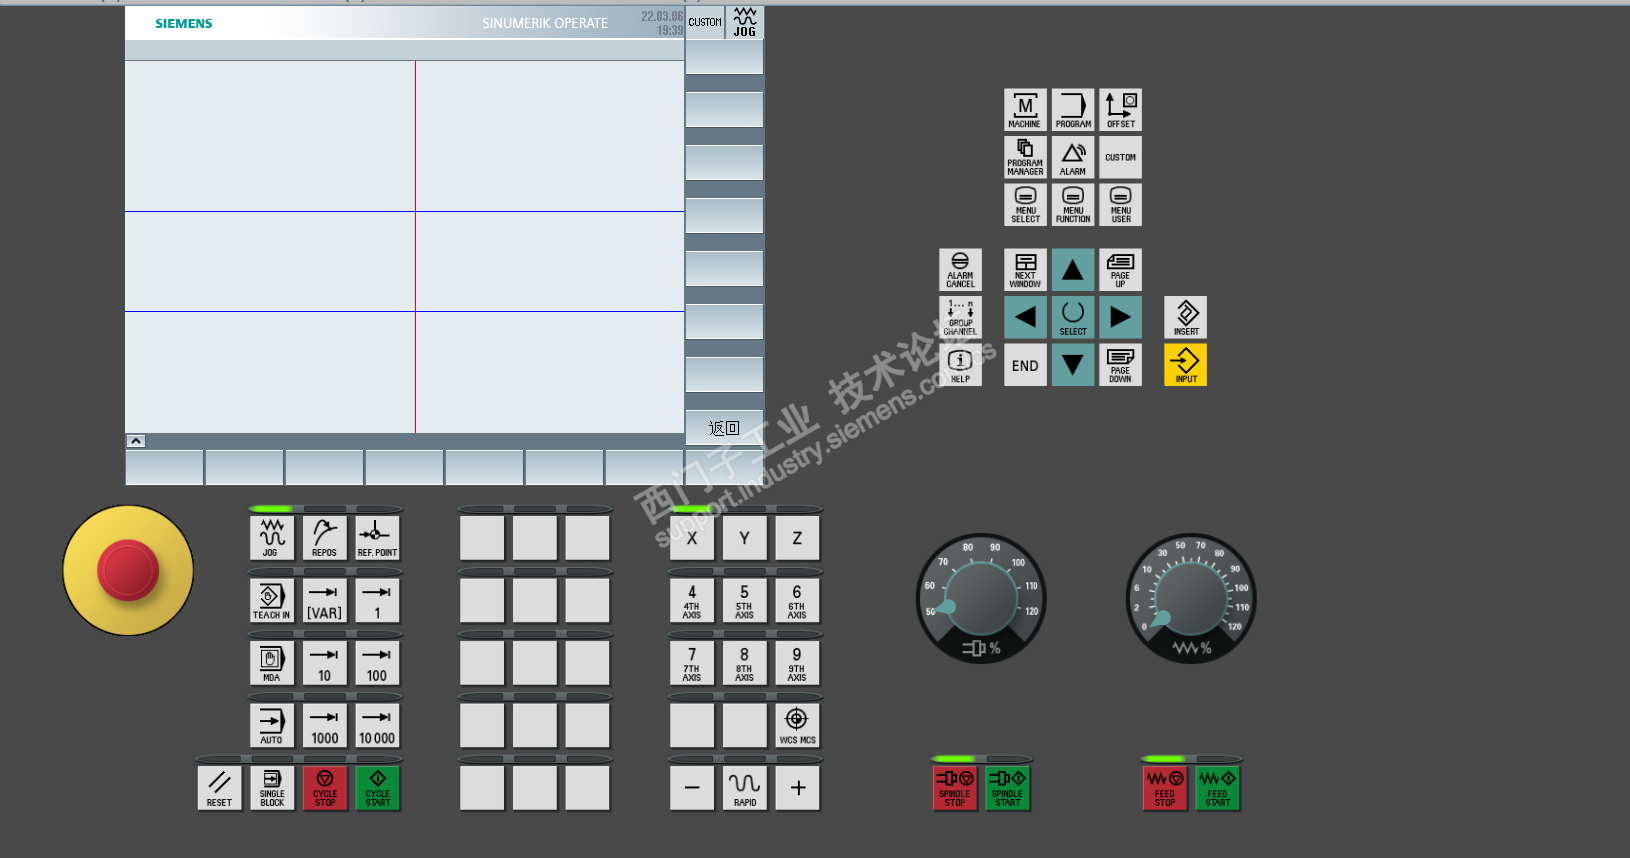Select the 5TH AXIS key
Screen dimensions: 1630x858
[x=744, y=601]
